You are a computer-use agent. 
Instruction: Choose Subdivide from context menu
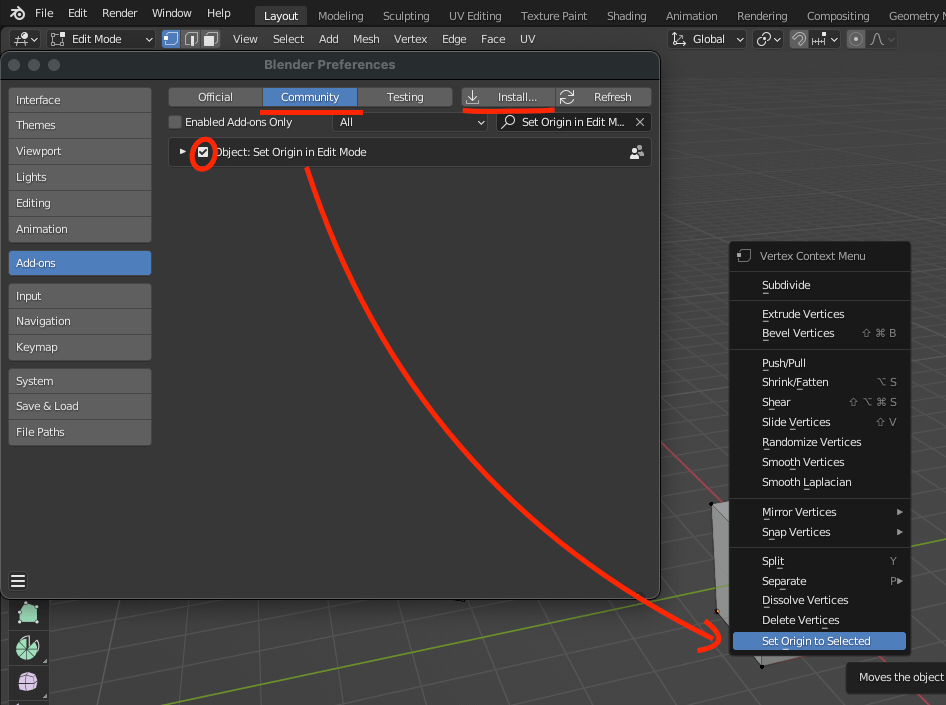(819, 285)
